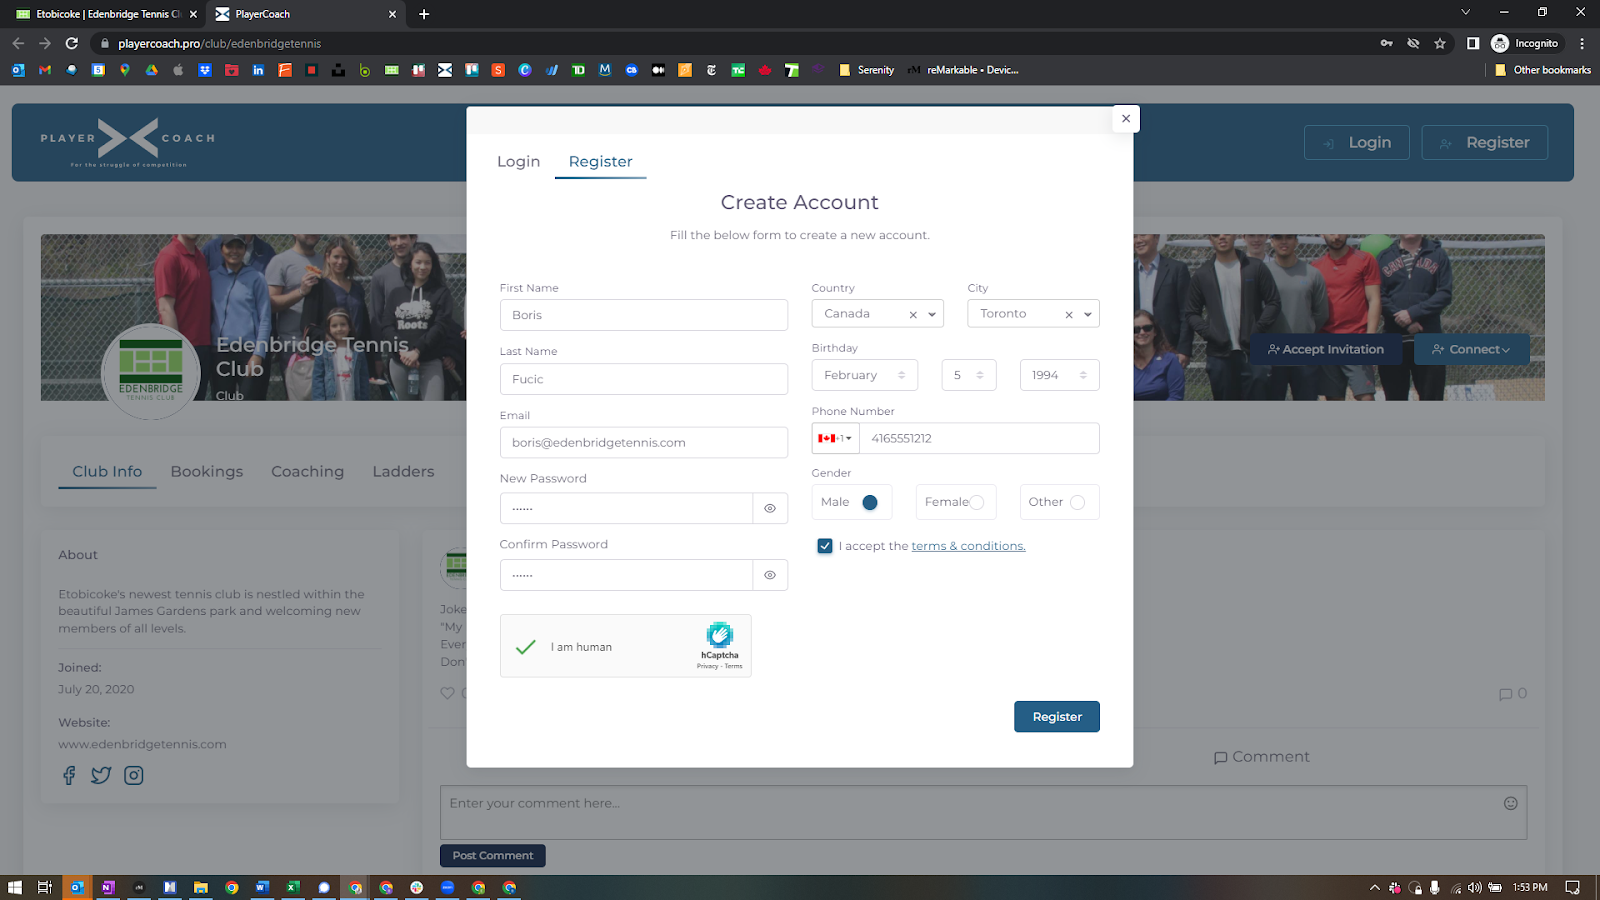Click the Register button in page header
The width and height of the screenshot is (1600, 900).
tap(1485, 143)
